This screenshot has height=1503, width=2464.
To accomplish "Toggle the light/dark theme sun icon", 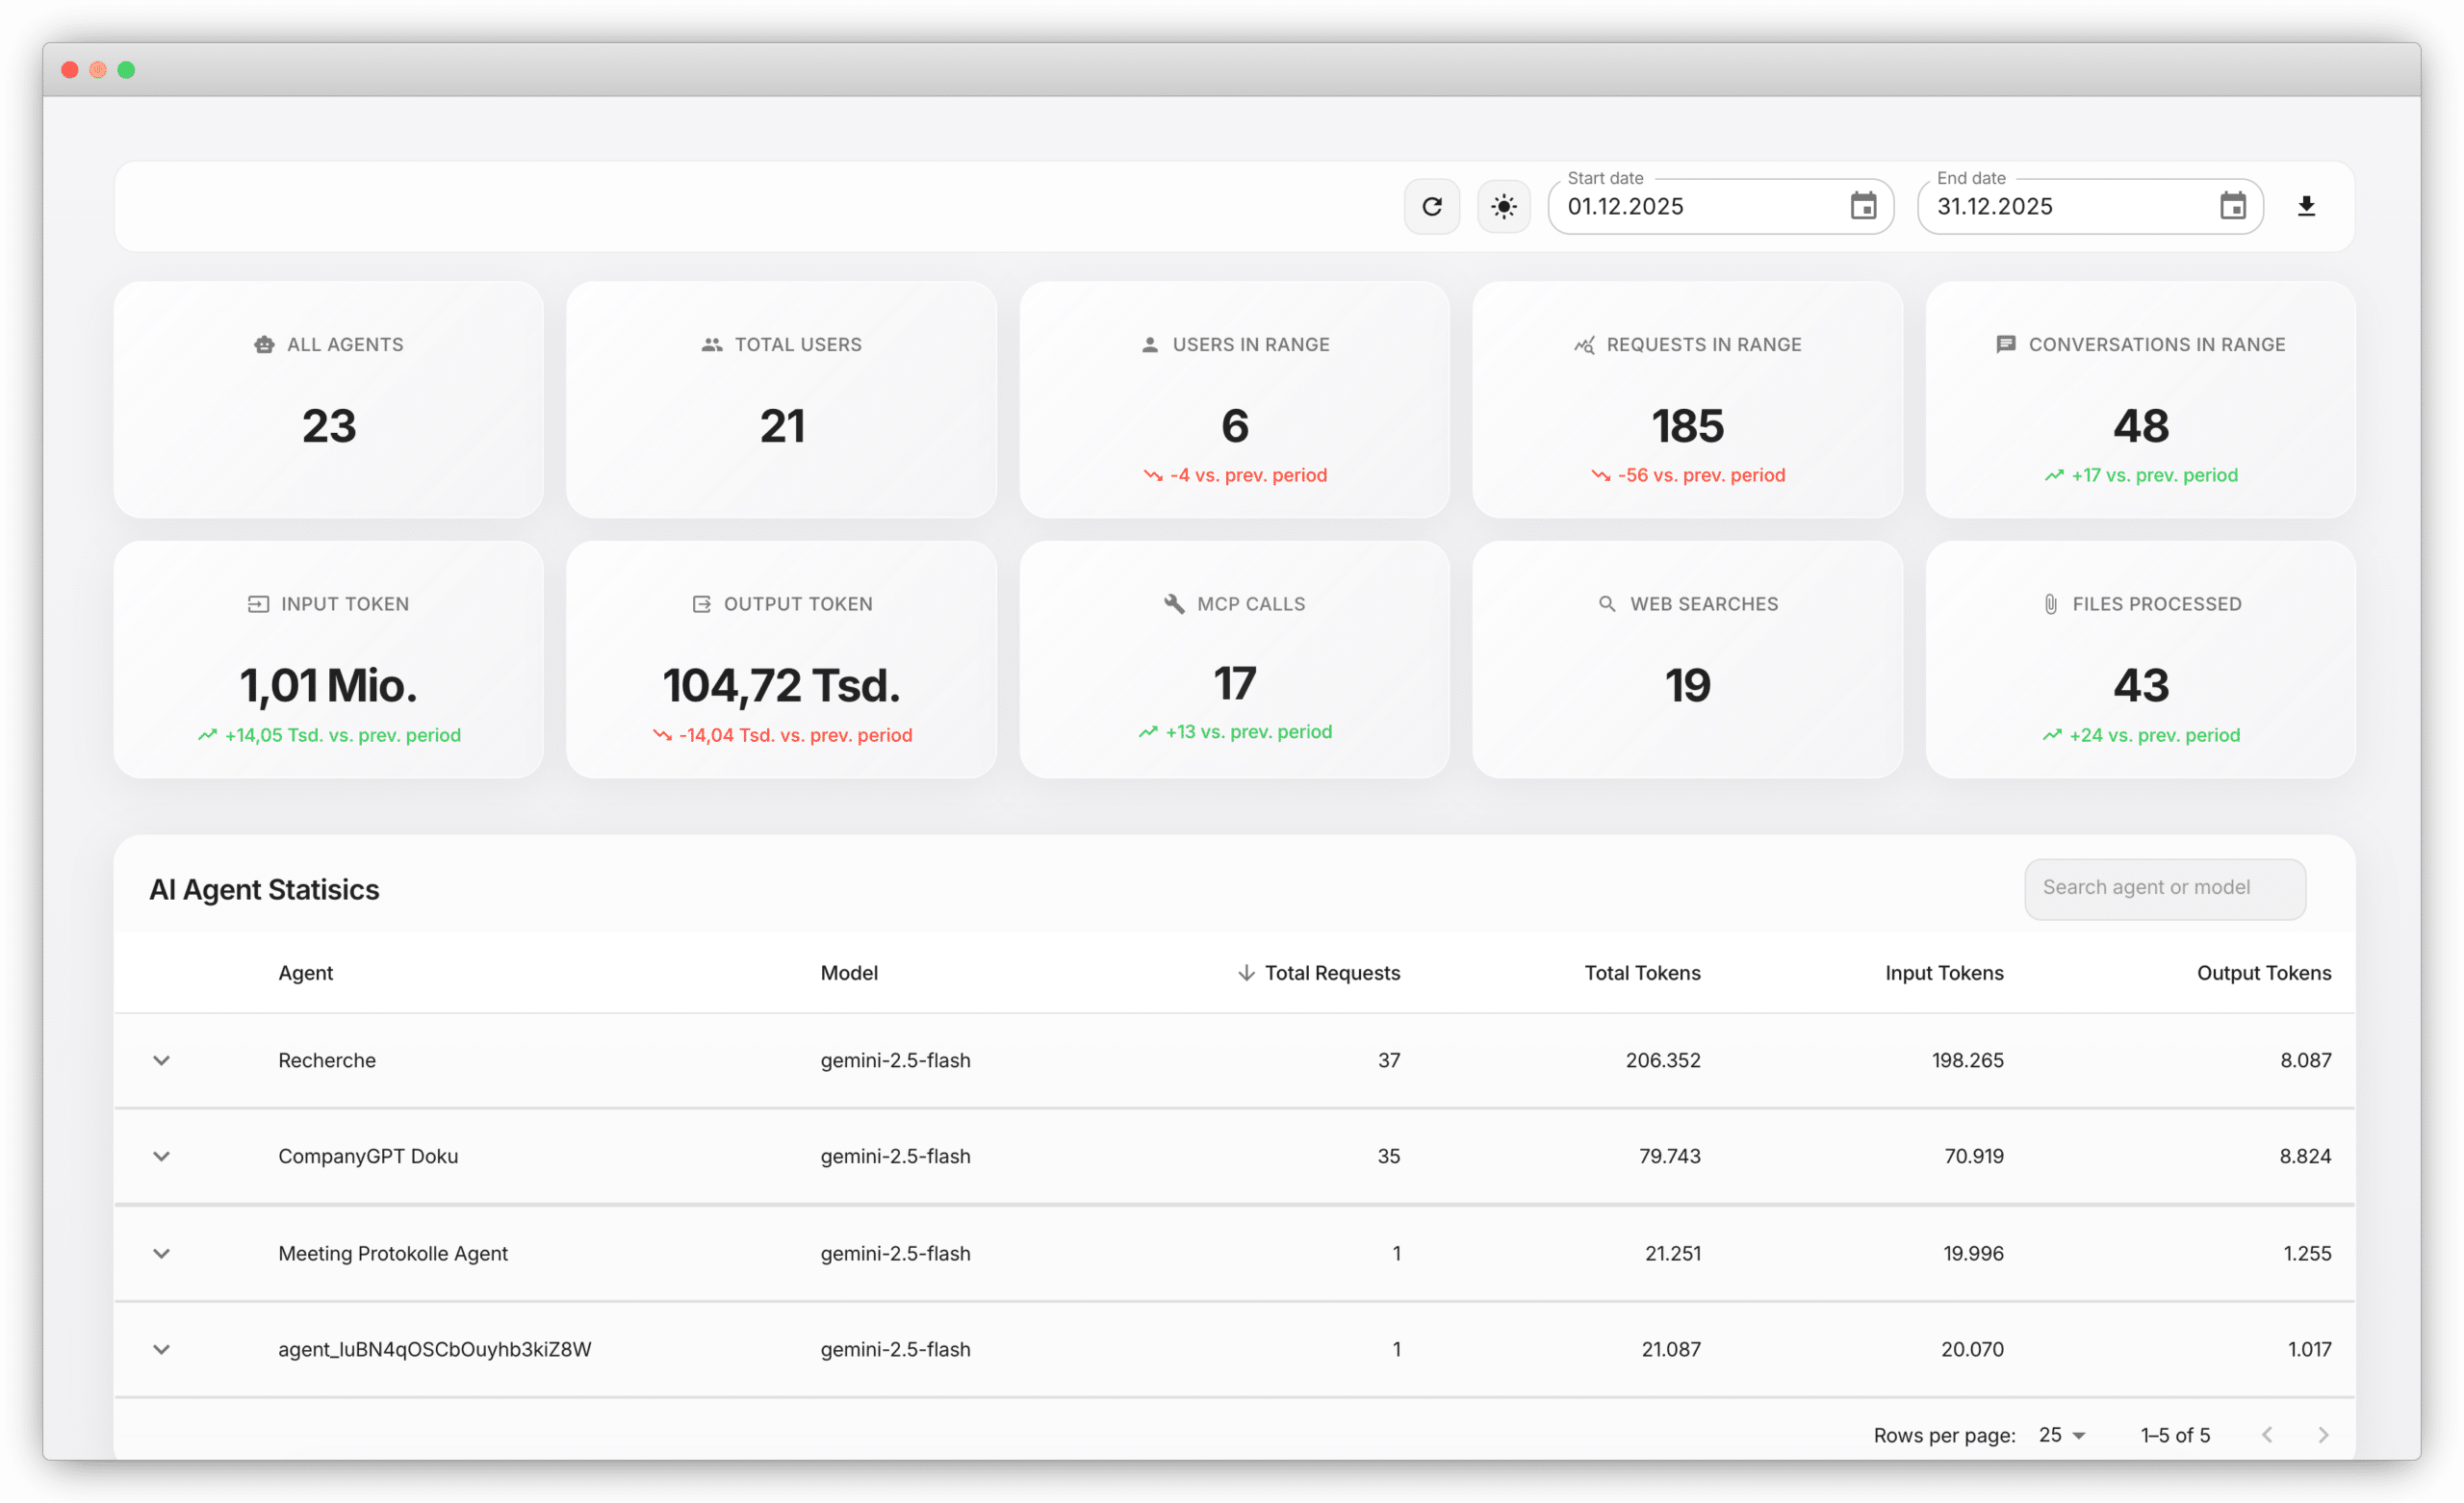I will coord(1504,206).
